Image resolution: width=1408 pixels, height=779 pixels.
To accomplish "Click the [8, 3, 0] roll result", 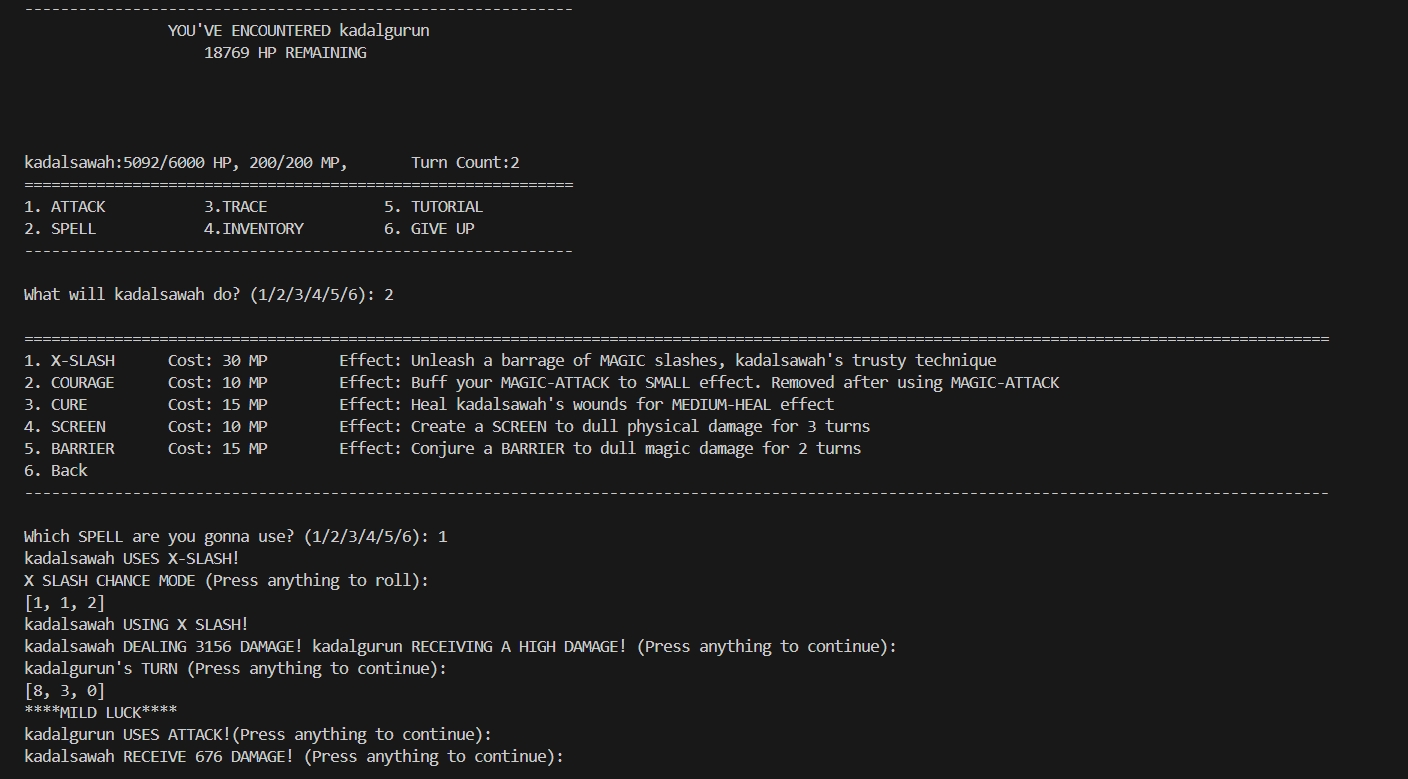I will (64, 691).
